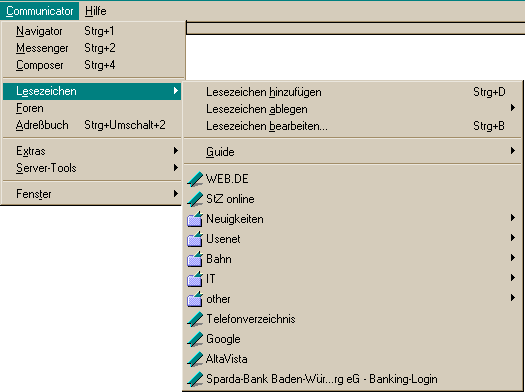Click the Strg+4 shortcut text
This screenshot has height=392, width=525.
click(x=100, y=65)
